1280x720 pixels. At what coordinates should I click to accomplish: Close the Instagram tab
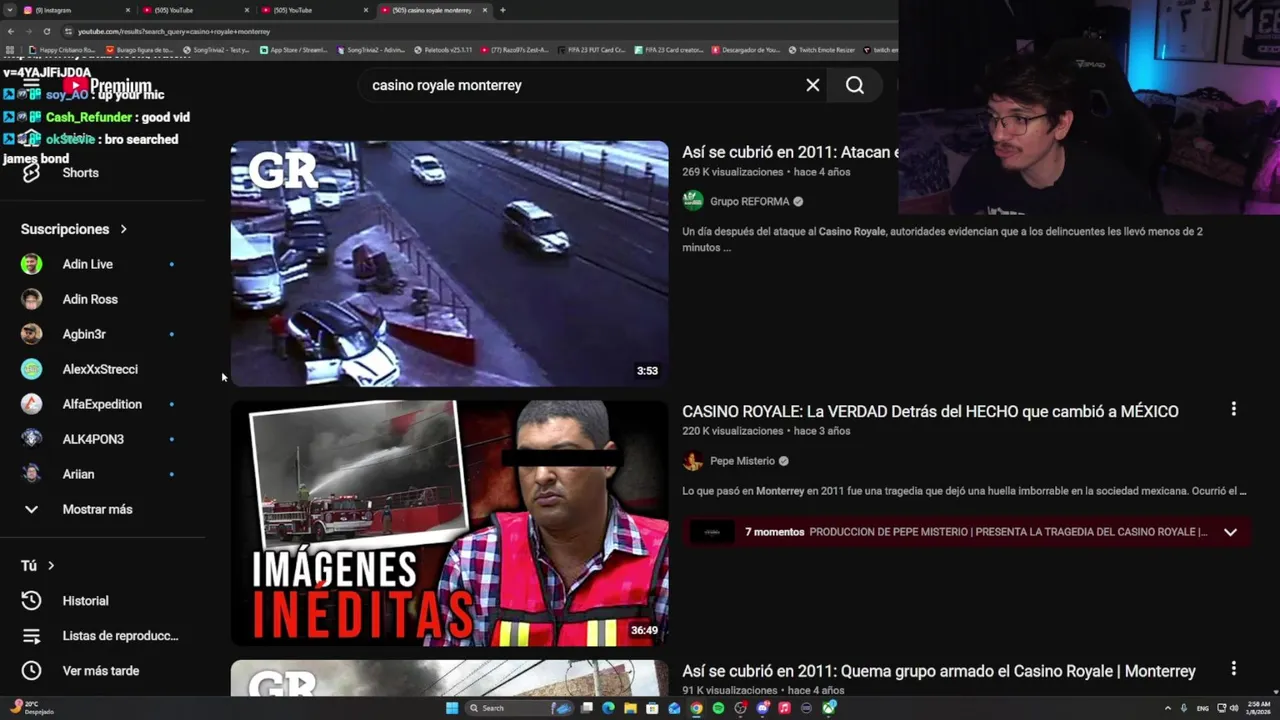128,10
